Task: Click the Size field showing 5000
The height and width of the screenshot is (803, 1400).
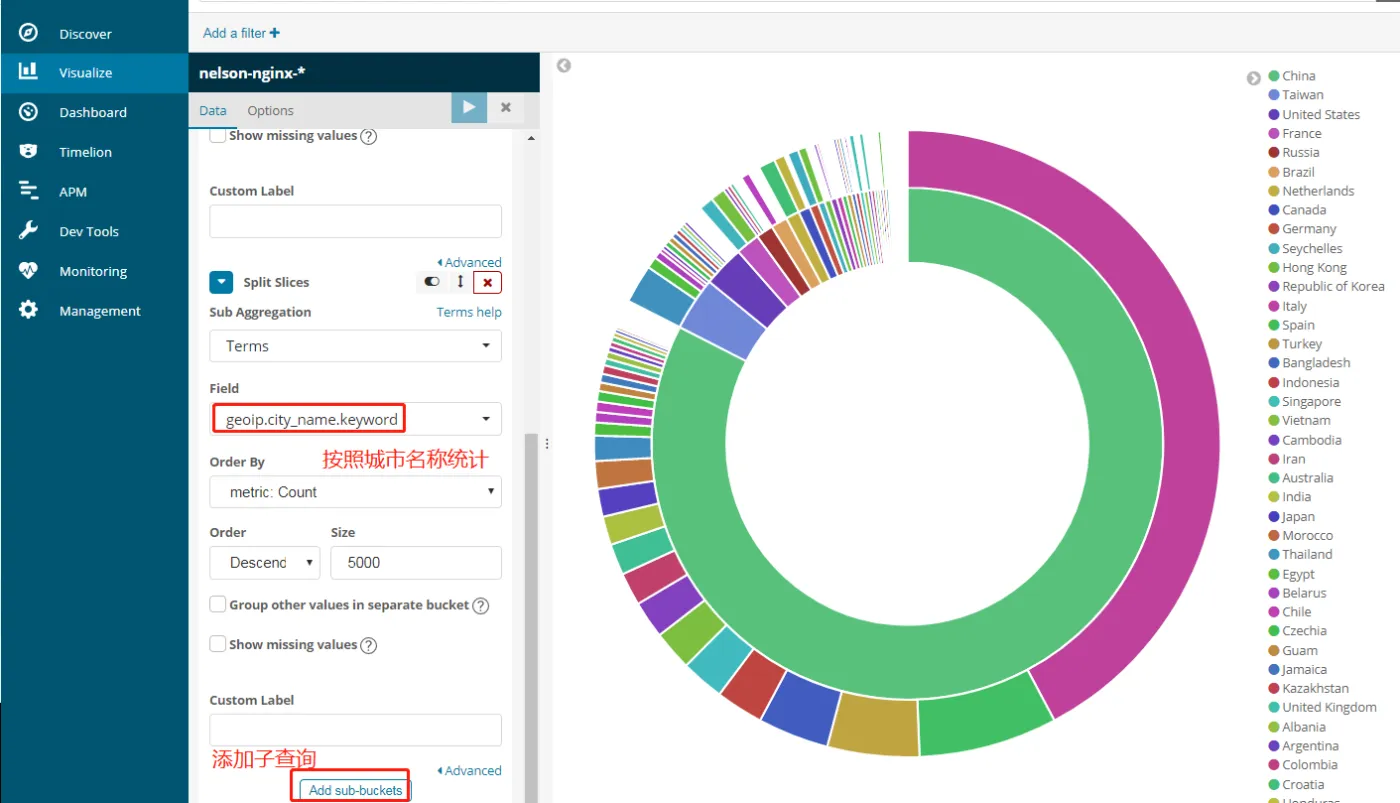Action: (x=415, y=562)
